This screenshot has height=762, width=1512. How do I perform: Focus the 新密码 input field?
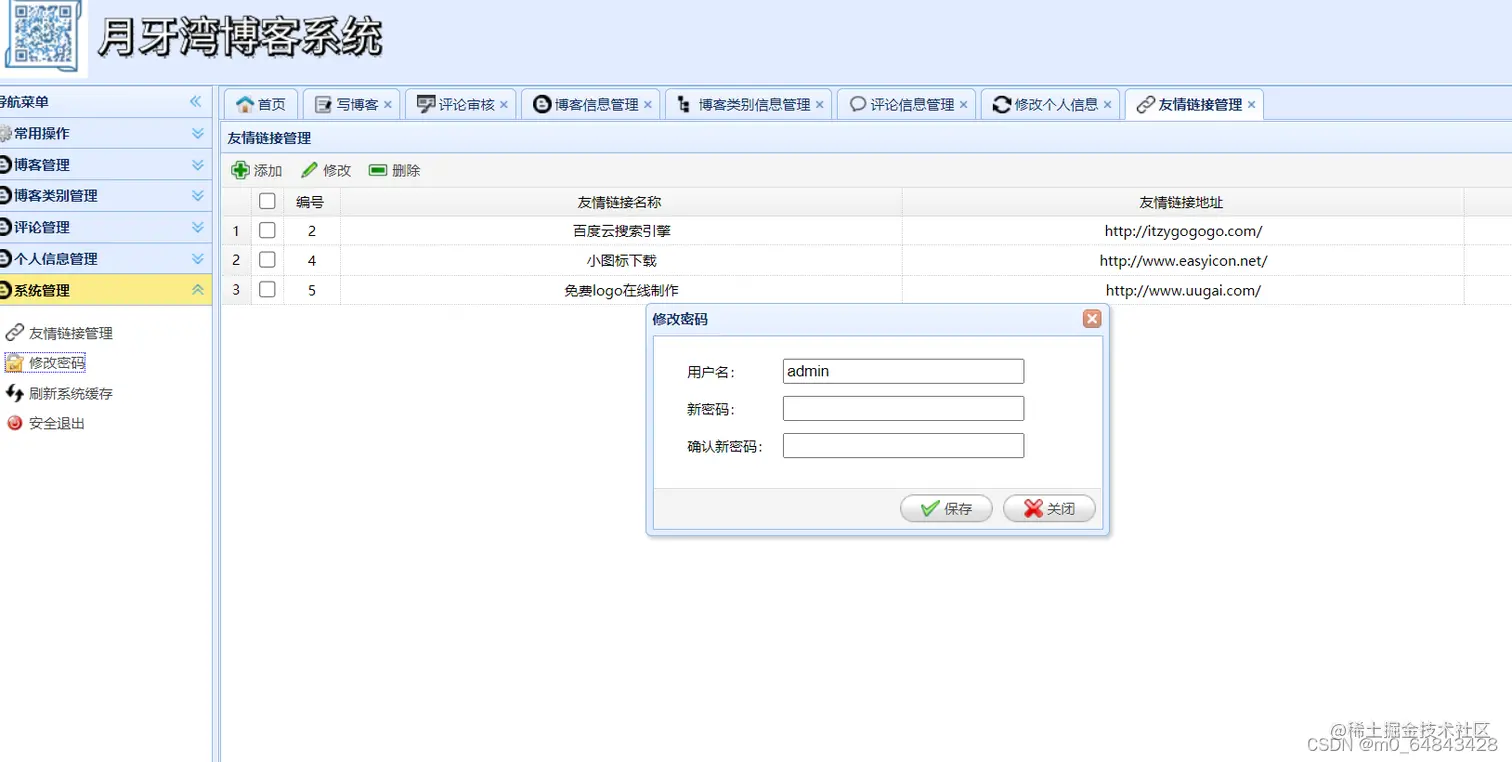pyautogui.click(x=903, y=408)
